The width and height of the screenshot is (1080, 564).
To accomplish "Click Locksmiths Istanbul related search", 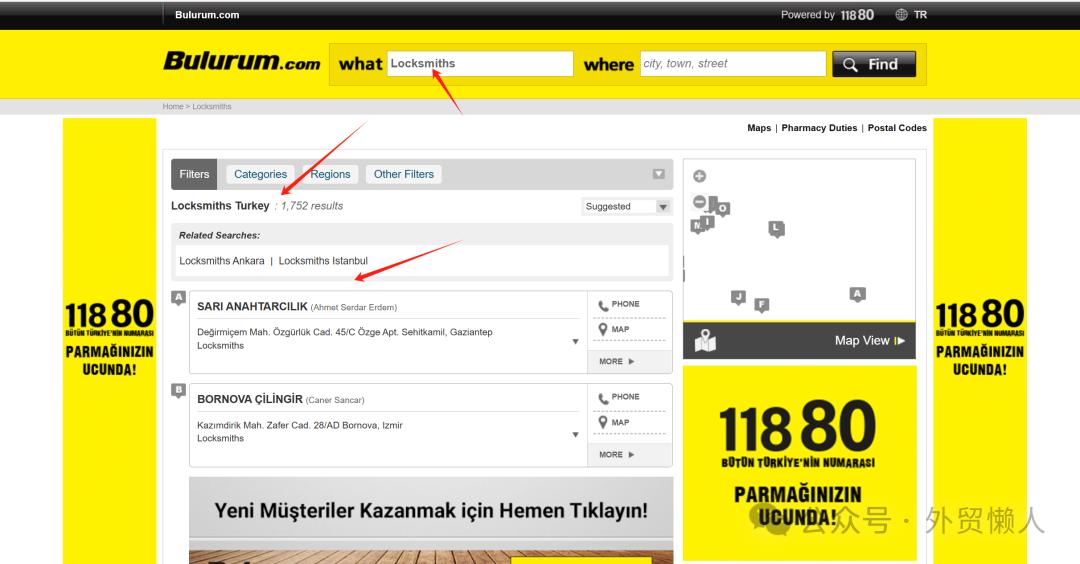I will click(x=323, y=261).
